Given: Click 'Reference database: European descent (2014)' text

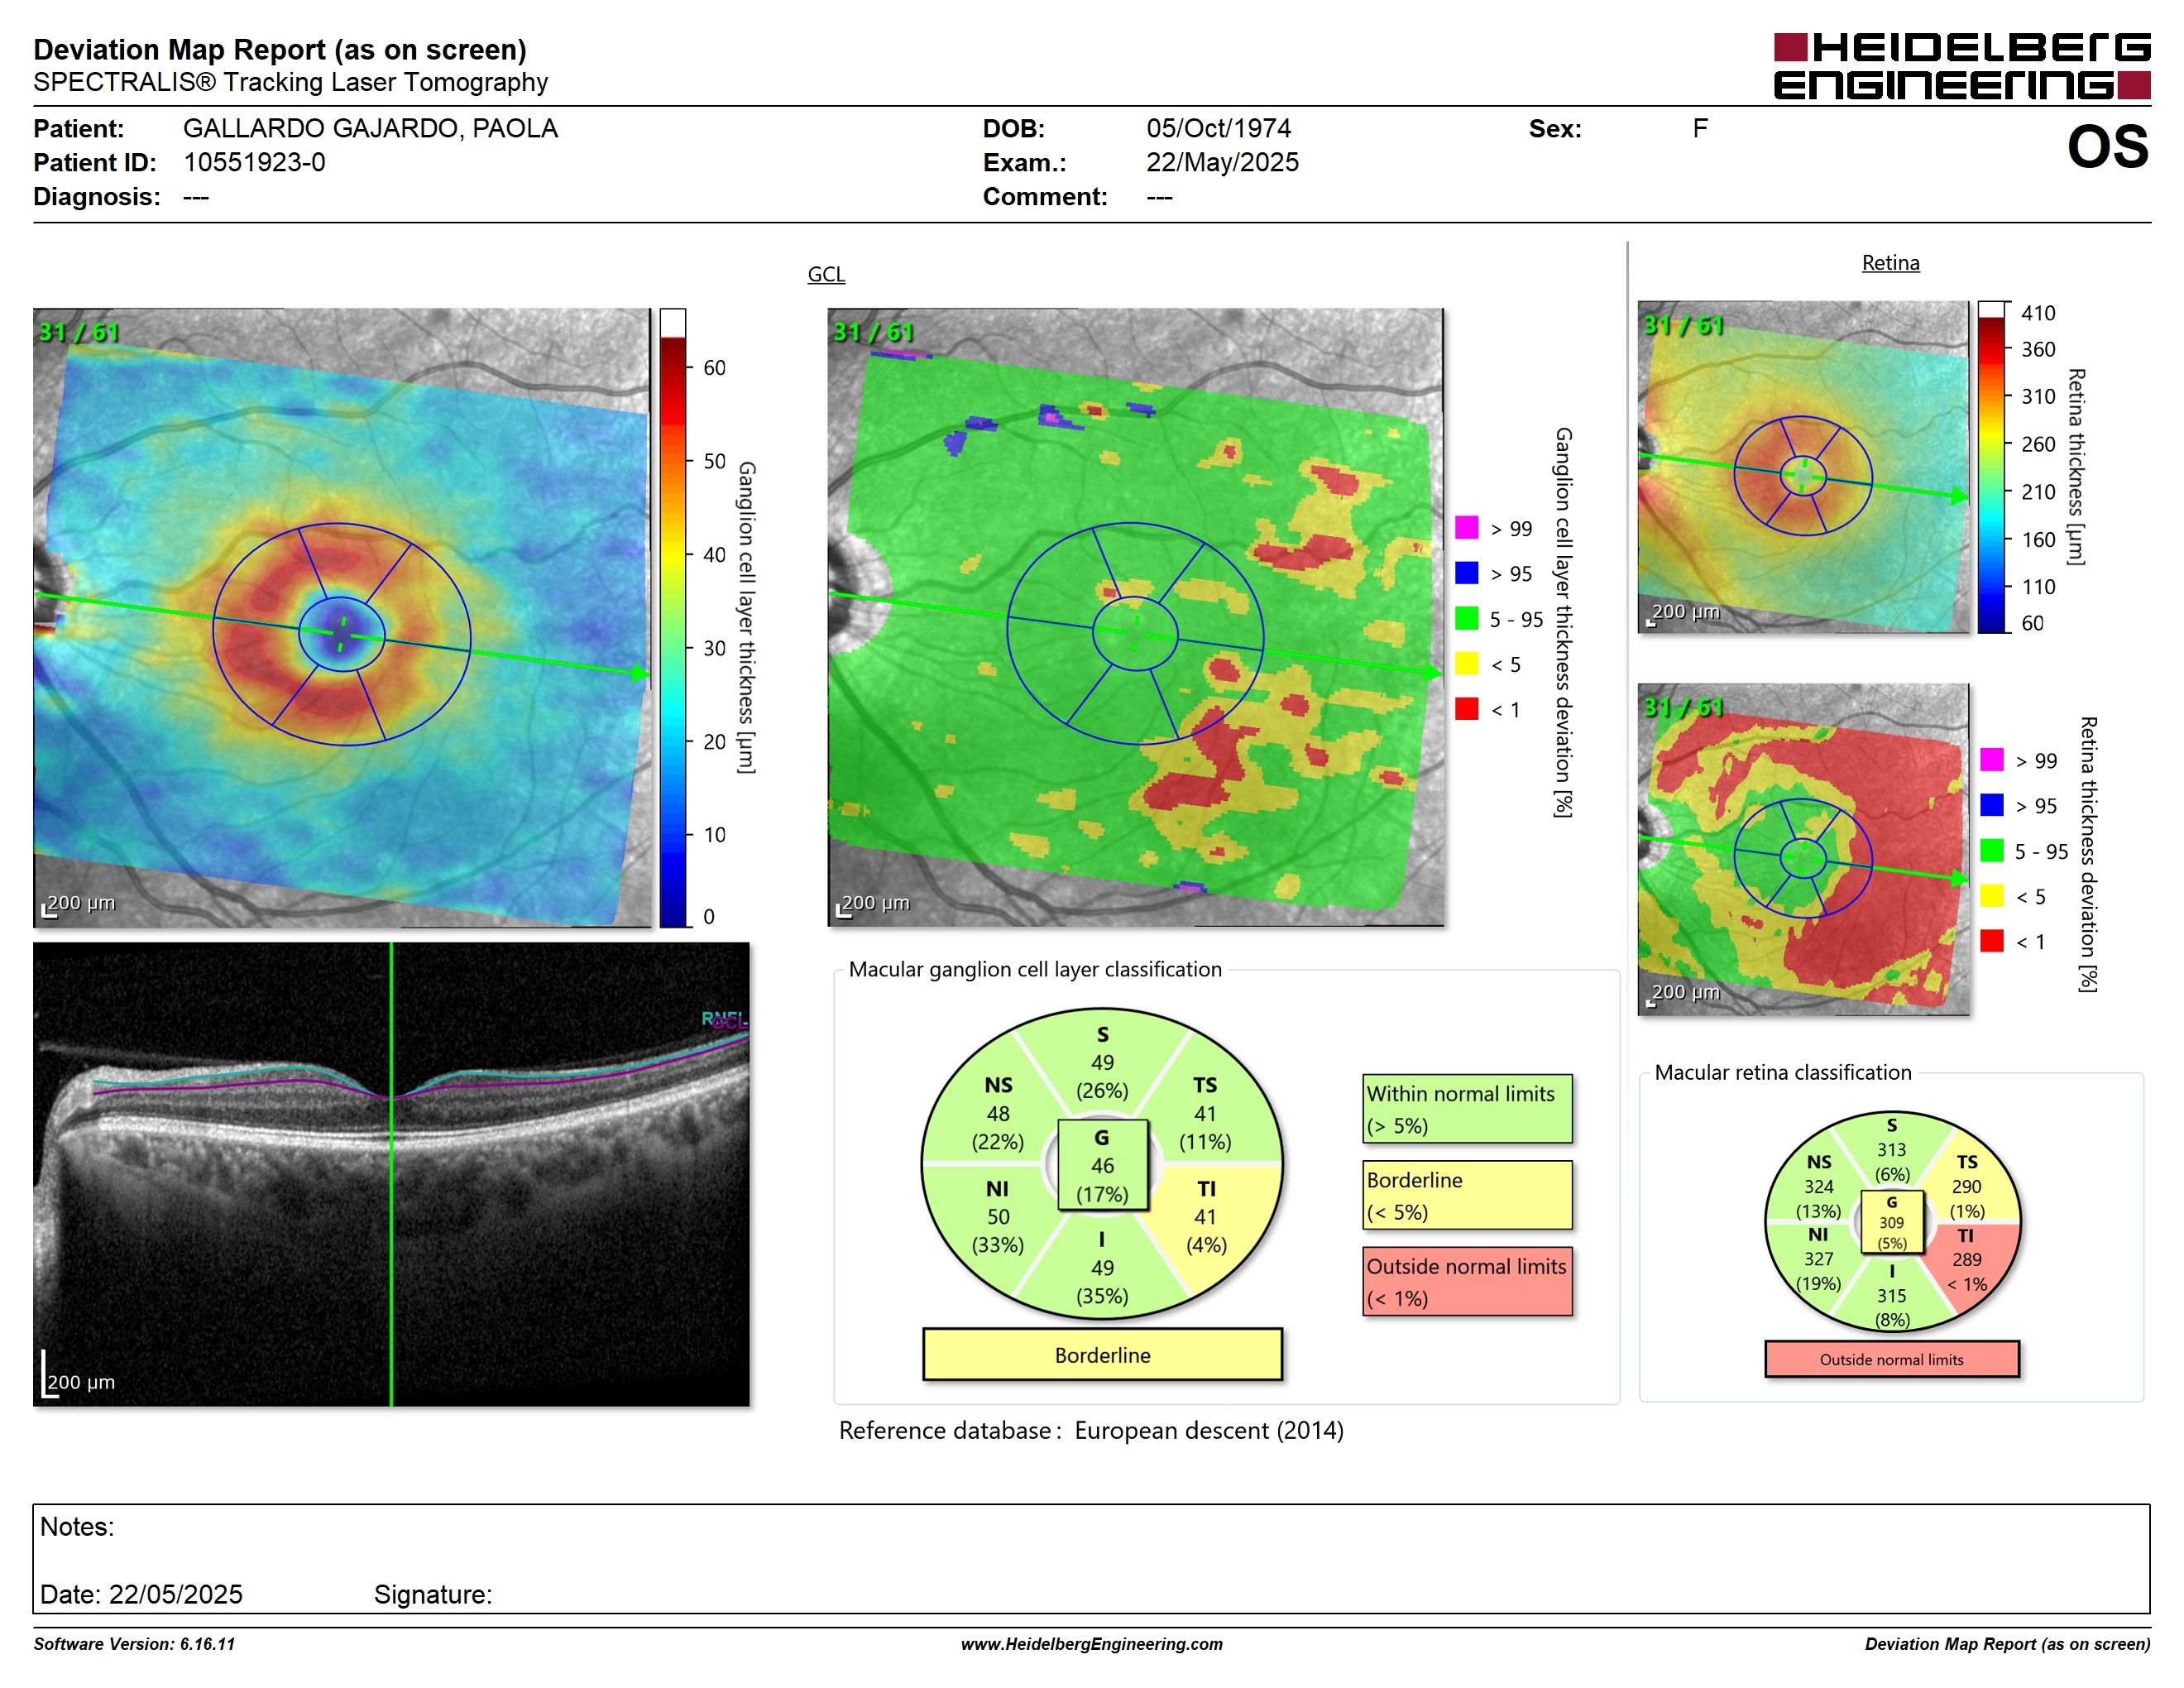Looking at the screenshot, I should click(x=1091, y=1431).
